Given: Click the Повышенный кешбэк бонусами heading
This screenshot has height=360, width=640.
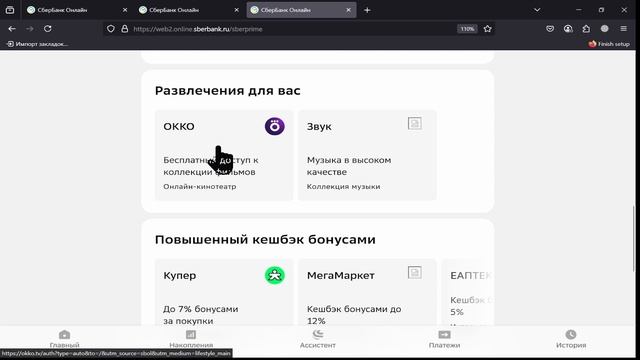Looking at the screenshot, I should (265, 240).
